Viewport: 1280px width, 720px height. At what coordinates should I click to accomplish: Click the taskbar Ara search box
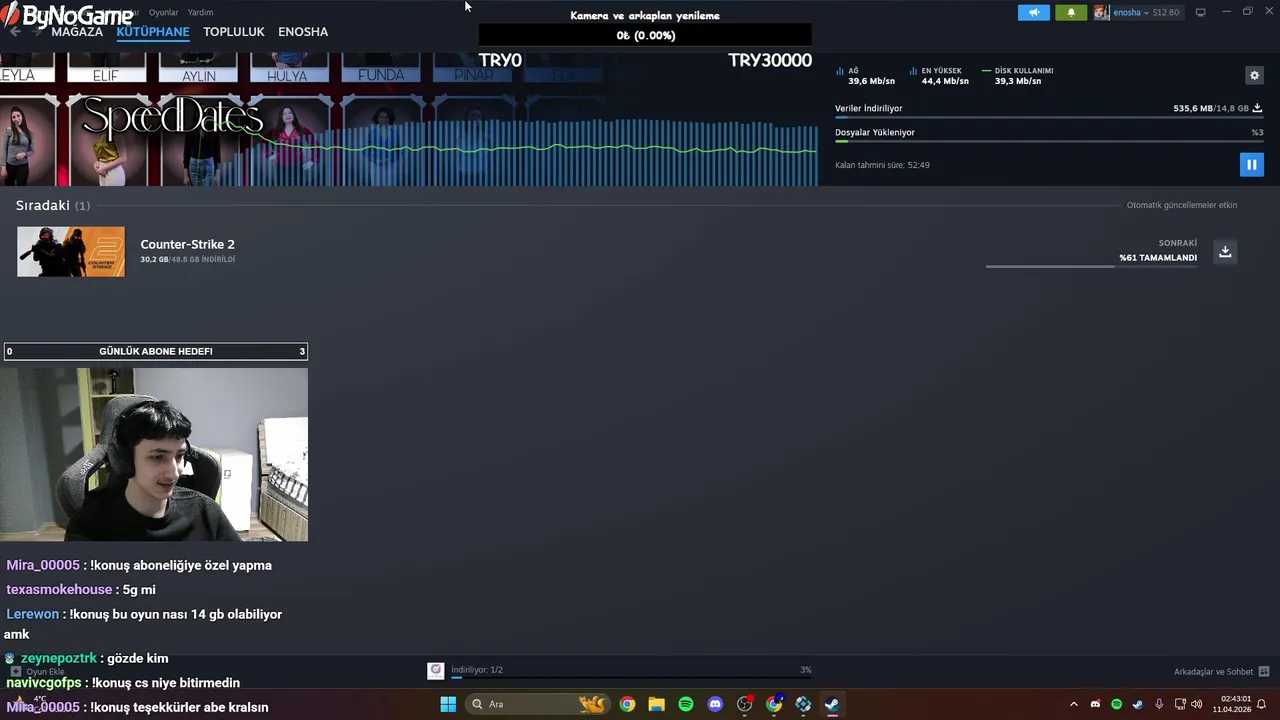tap(537, 704)
